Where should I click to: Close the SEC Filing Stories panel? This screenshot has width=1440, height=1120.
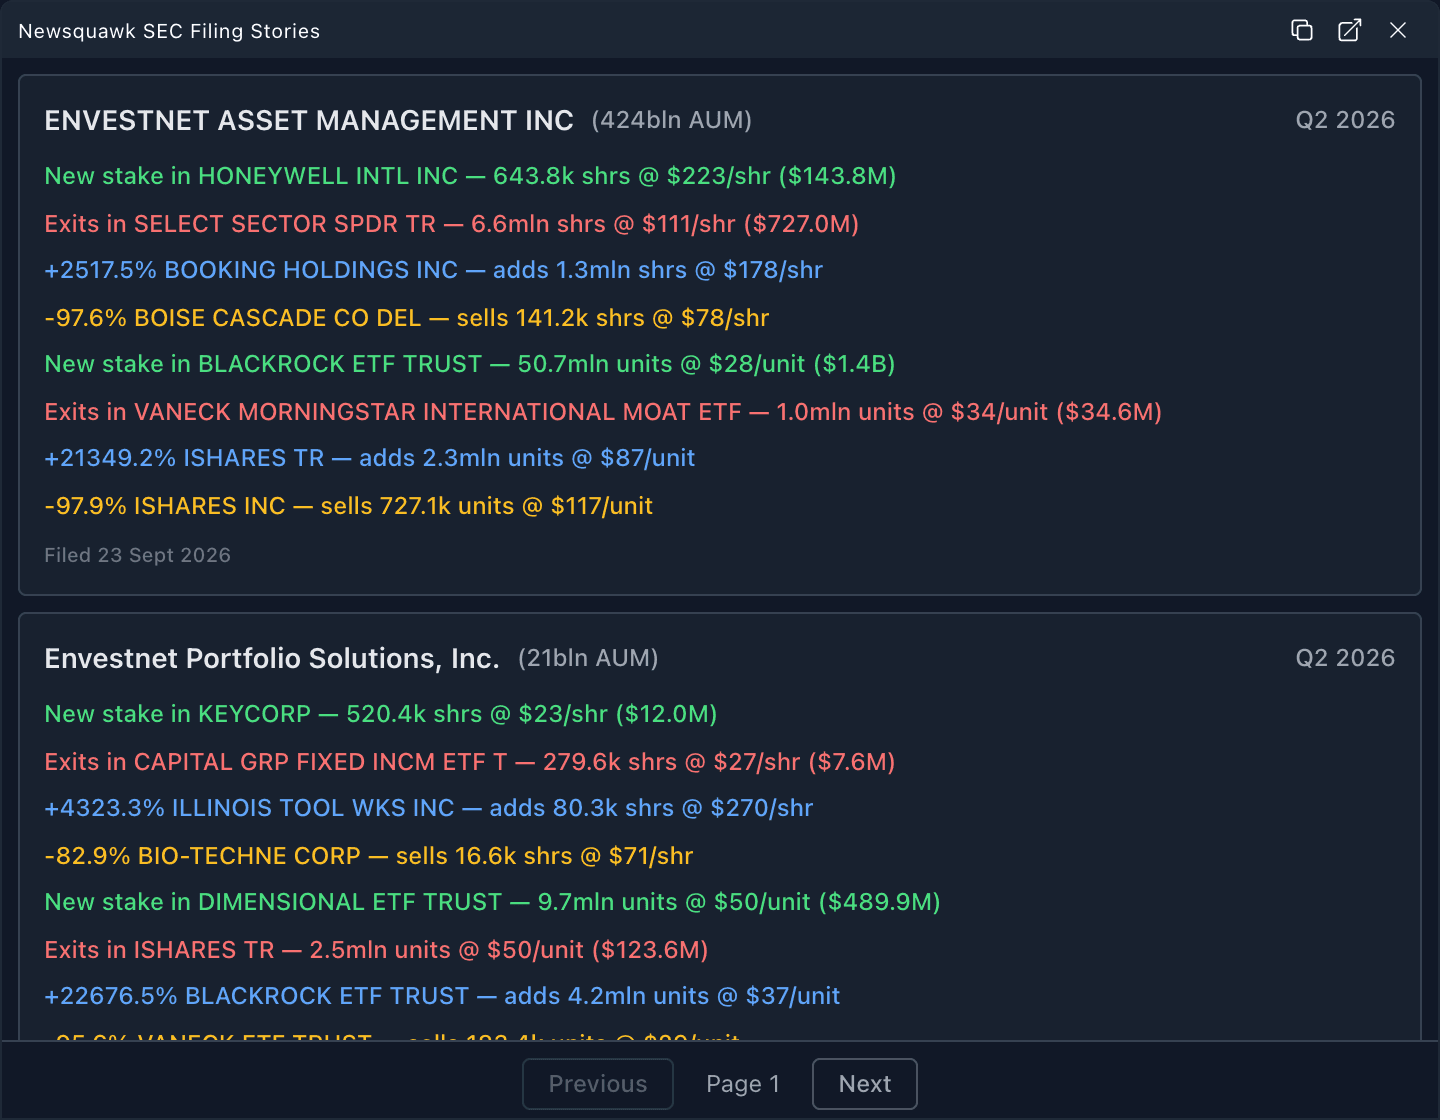pyautogui.click(x=1398, y=30)
